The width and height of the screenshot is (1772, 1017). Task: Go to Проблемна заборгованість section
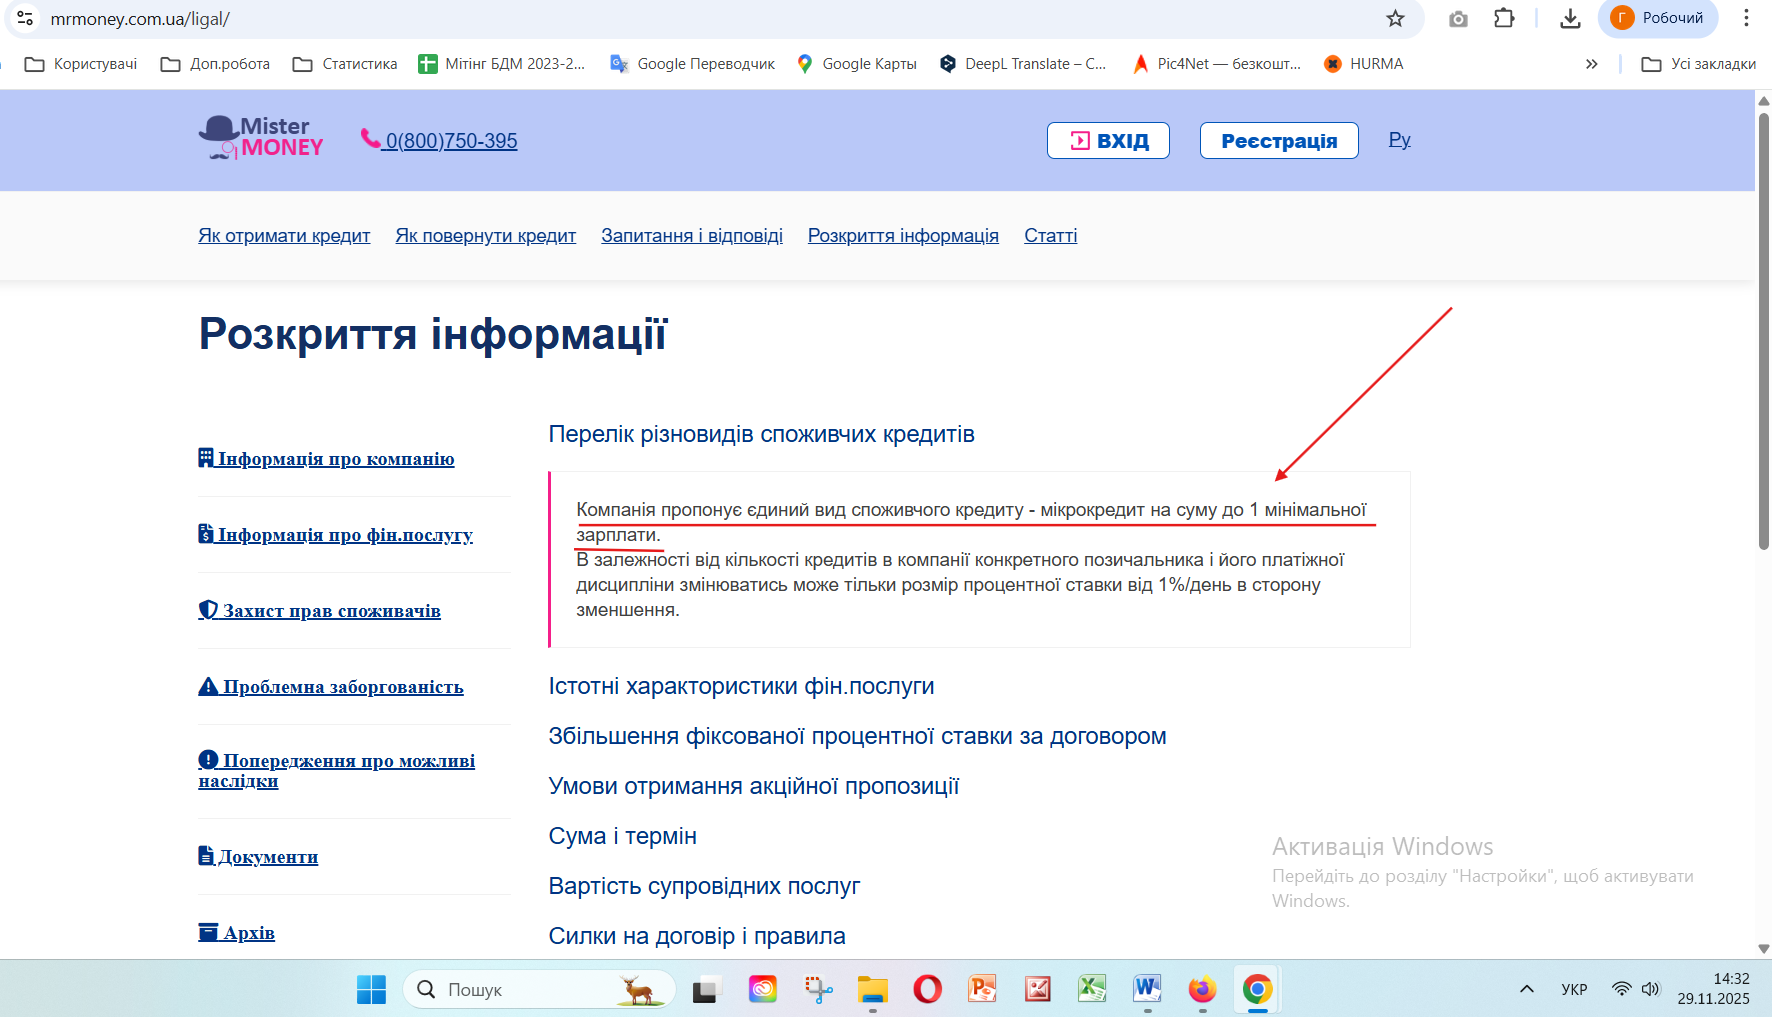[x=331, y=687]
